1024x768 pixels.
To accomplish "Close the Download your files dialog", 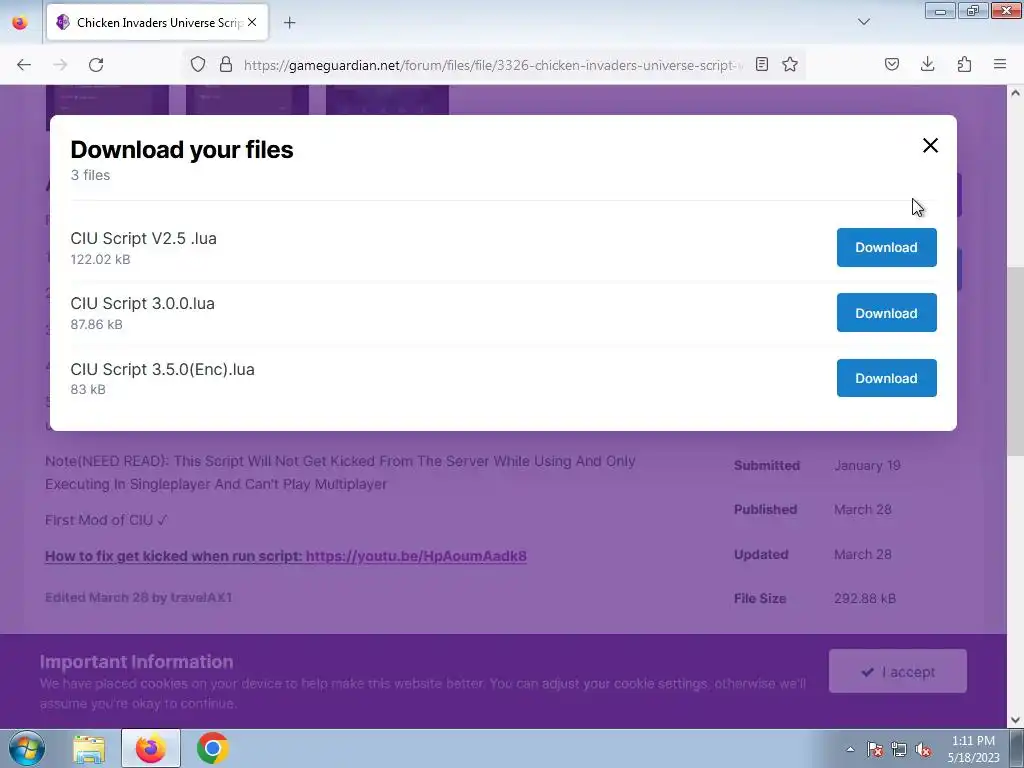I will pos(930,145).
